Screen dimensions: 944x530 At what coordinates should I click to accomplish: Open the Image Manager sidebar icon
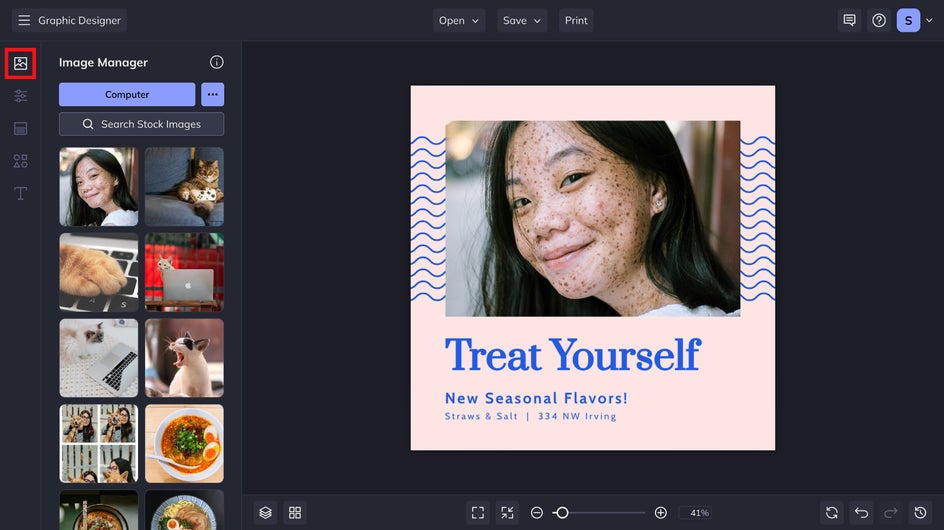click(x=20, y=63)
